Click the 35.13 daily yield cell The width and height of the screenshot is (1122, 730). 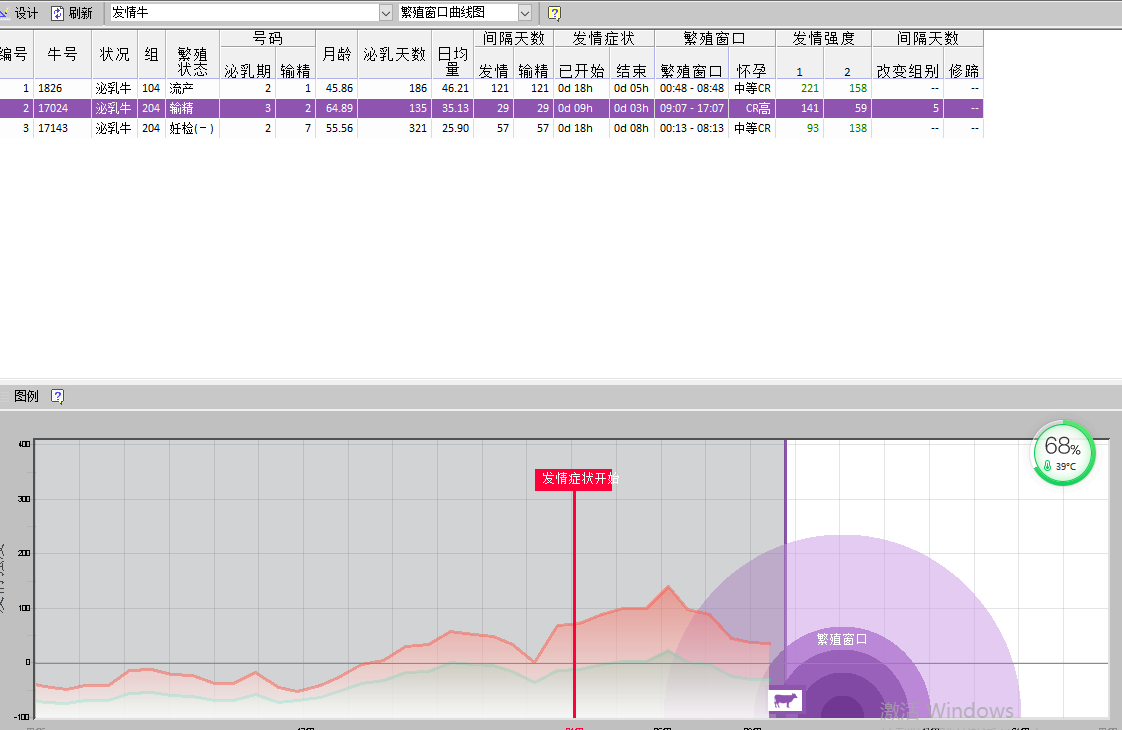(452, 108)
